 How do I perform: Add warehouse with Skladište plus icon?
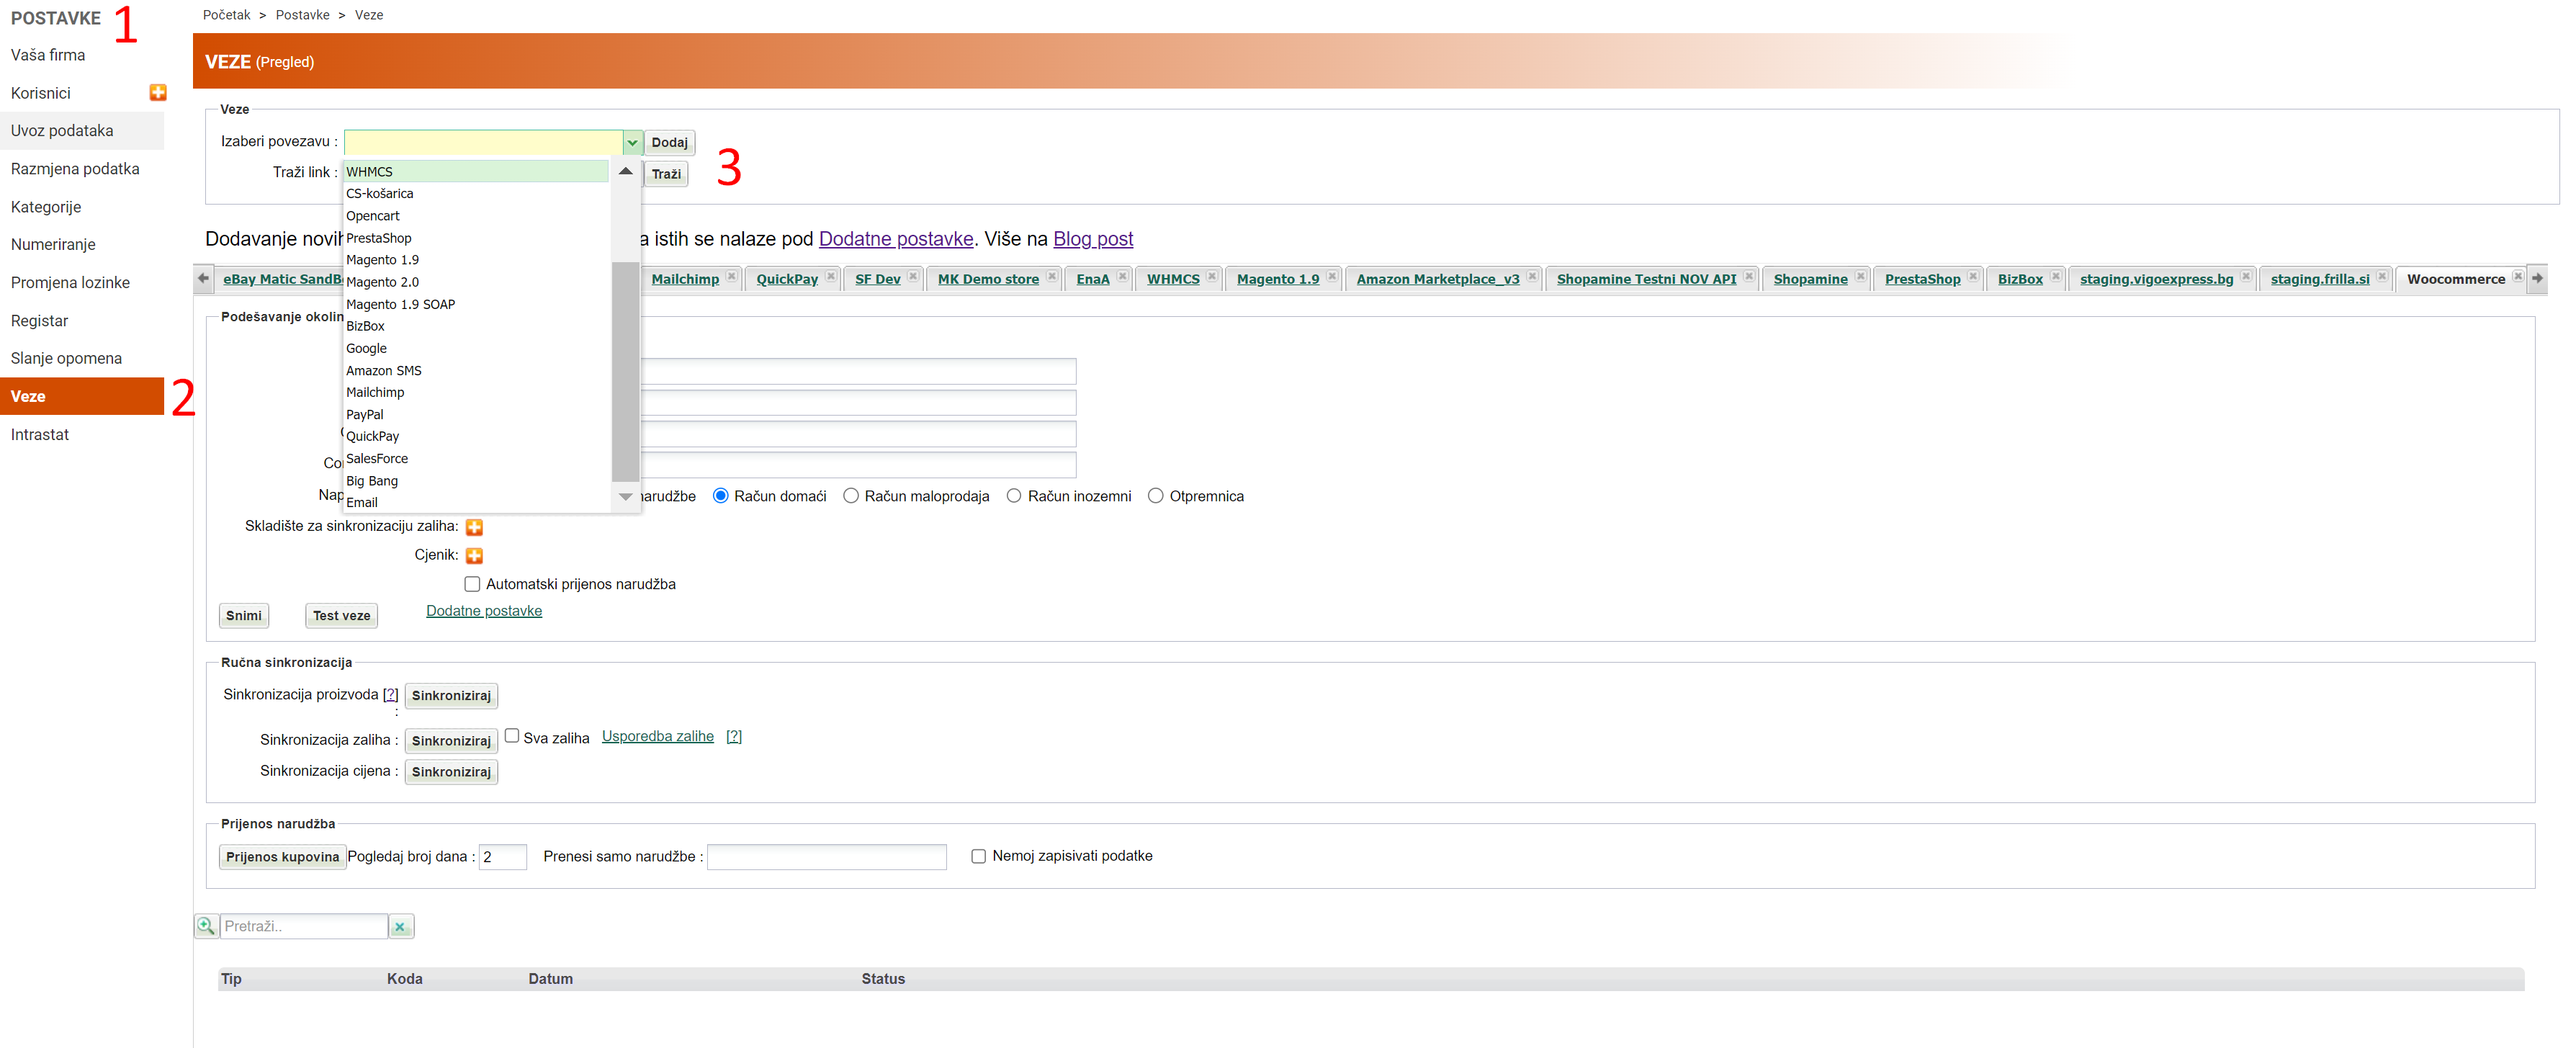point(474,527)
